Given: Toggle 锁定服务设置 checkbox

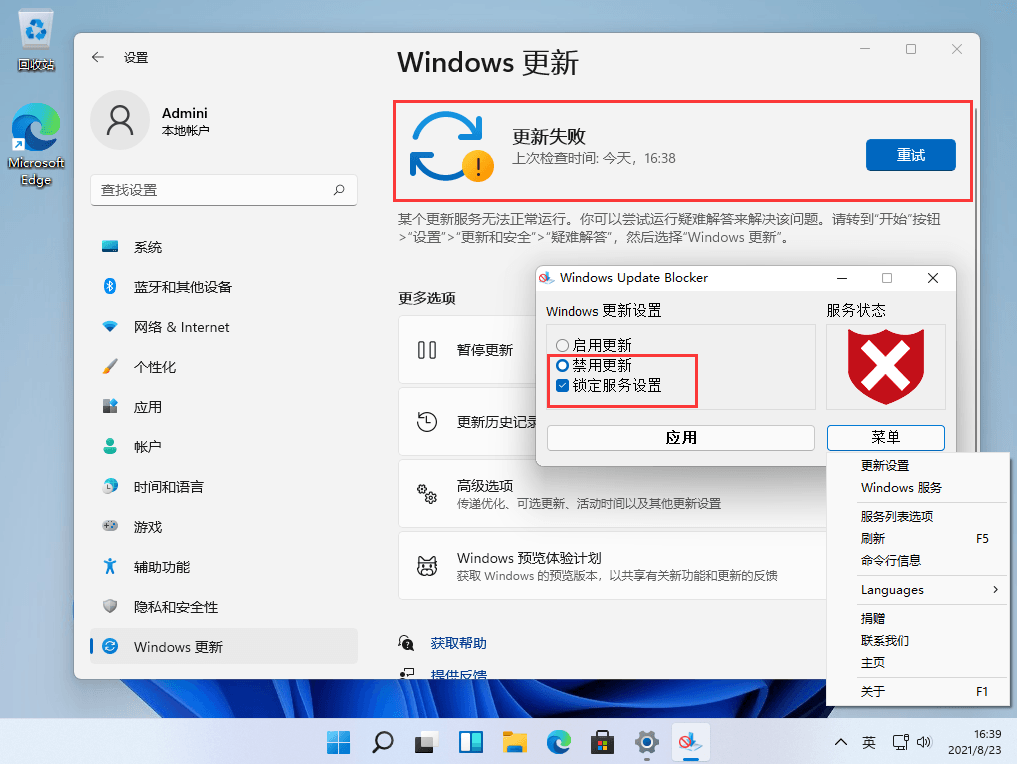Looking at the screenshot, I should pos(562,386).
